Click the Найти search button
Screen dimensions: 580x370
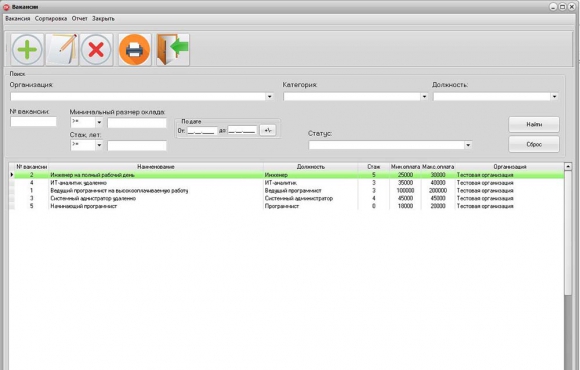pyautogui.click(x=534, y=125)
